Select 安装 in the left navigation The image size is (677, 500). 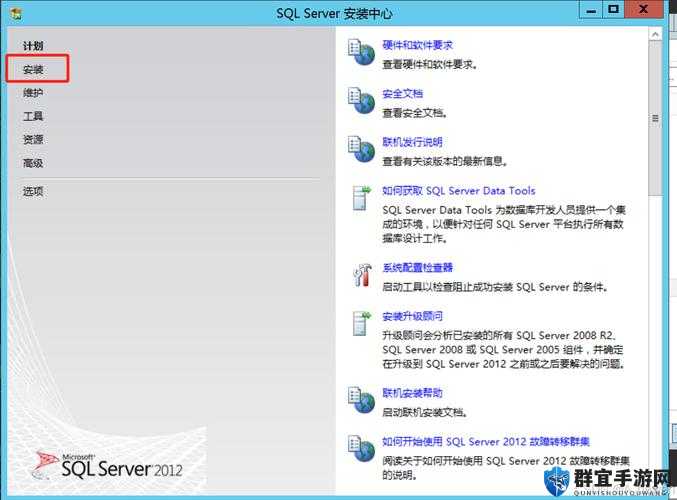click(33, 69)
